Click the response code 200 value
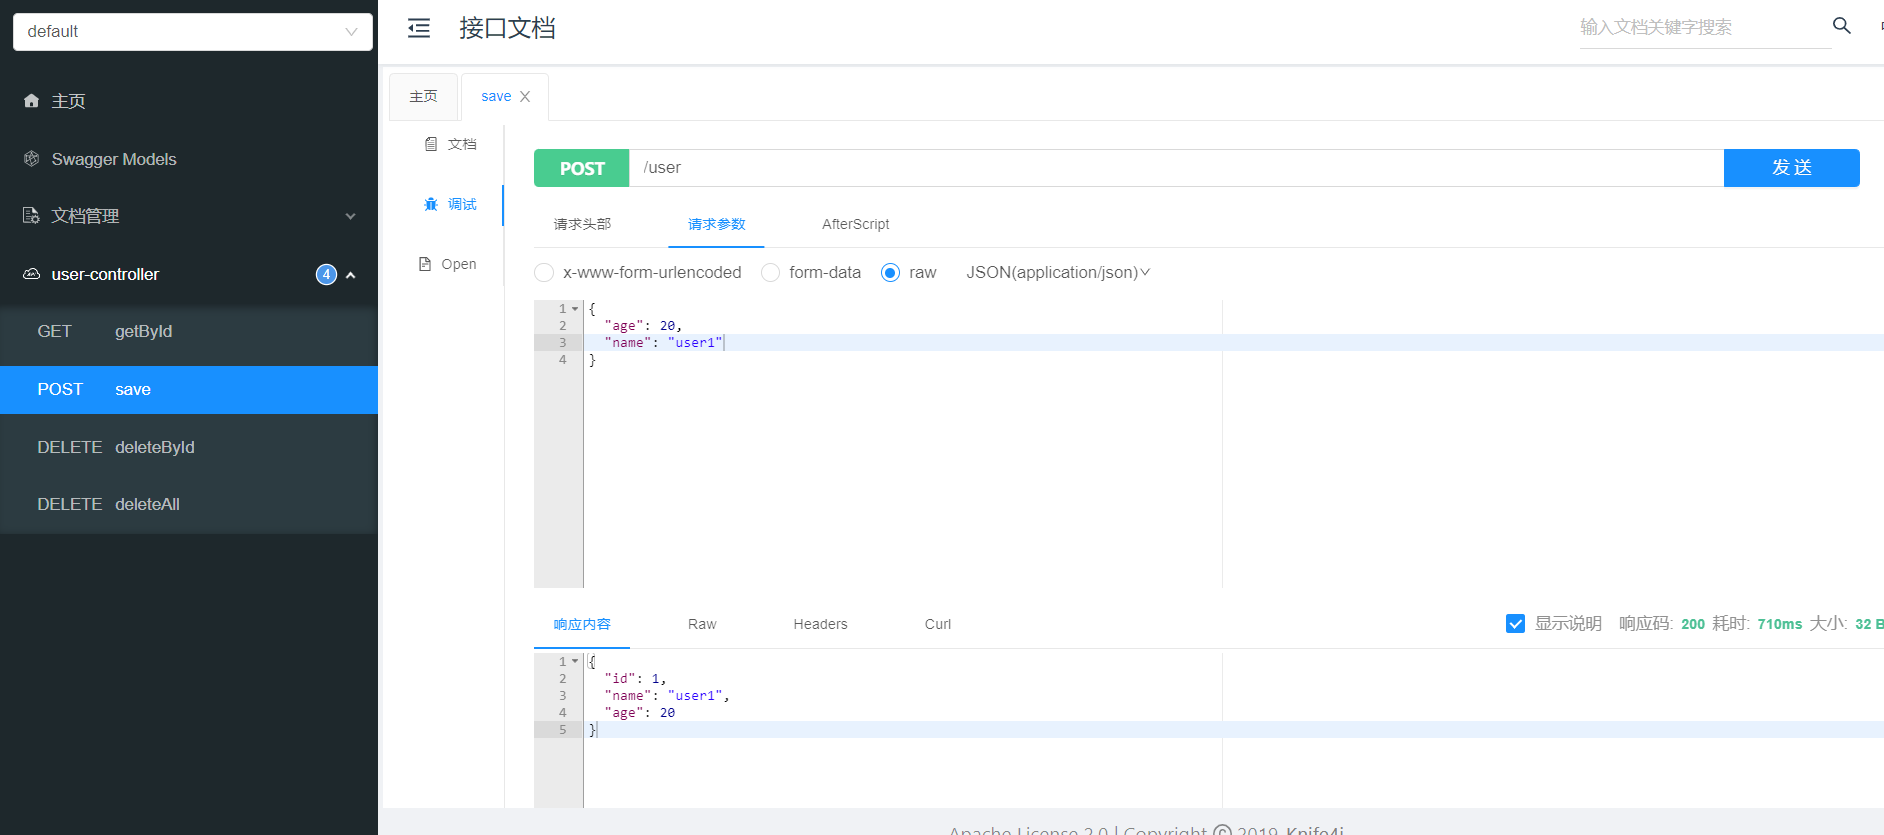1884x835 pixels. pos(1693,624)
